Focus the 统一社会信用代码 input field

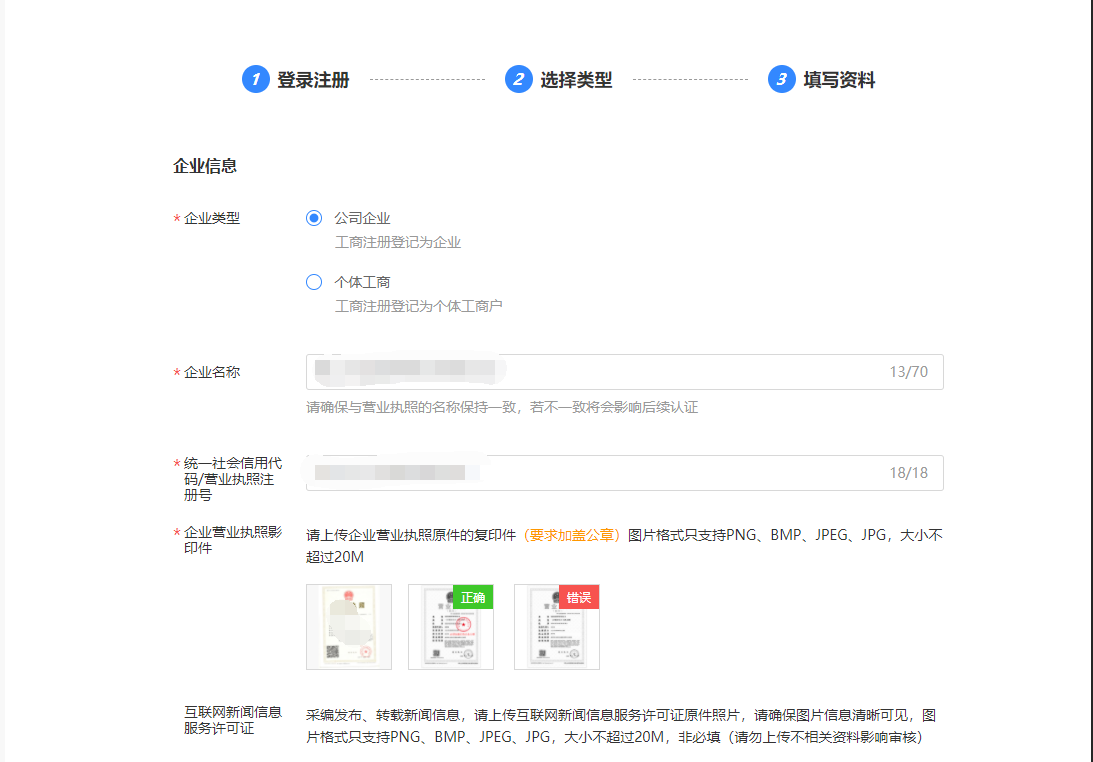pyautogui.click(x=600, y=473)
